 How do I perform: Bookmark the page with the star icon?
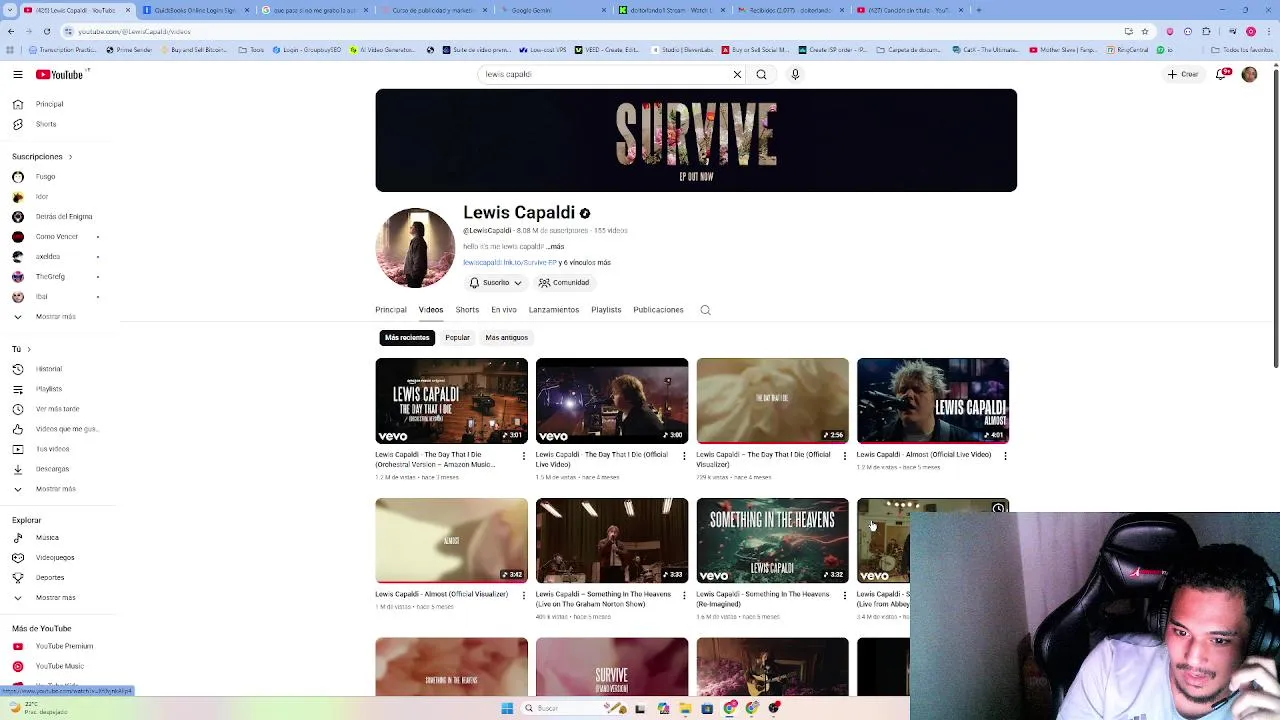pyautogui.click(x=1145, y=31)
